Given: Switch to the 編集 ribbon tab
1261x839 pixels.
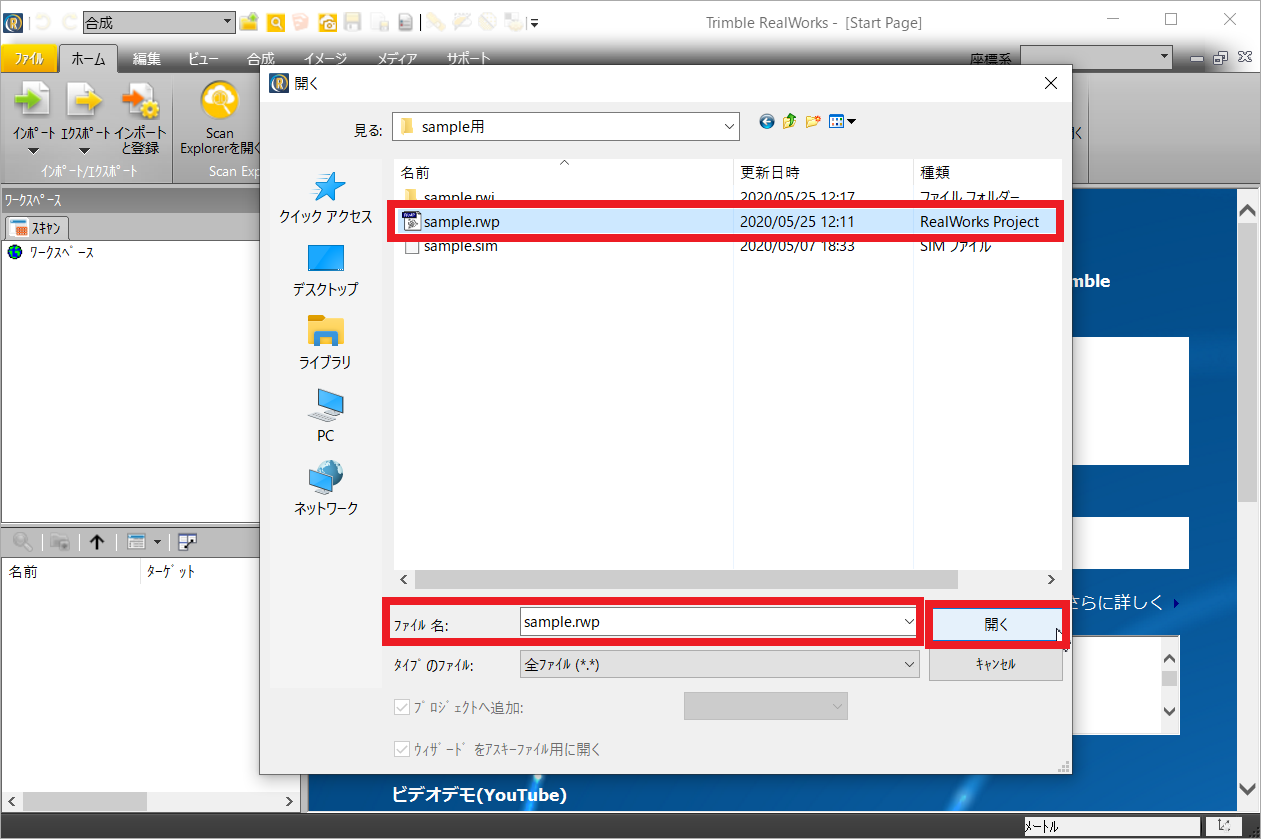Looking at the screenshot, I should (x=147, y=59).
